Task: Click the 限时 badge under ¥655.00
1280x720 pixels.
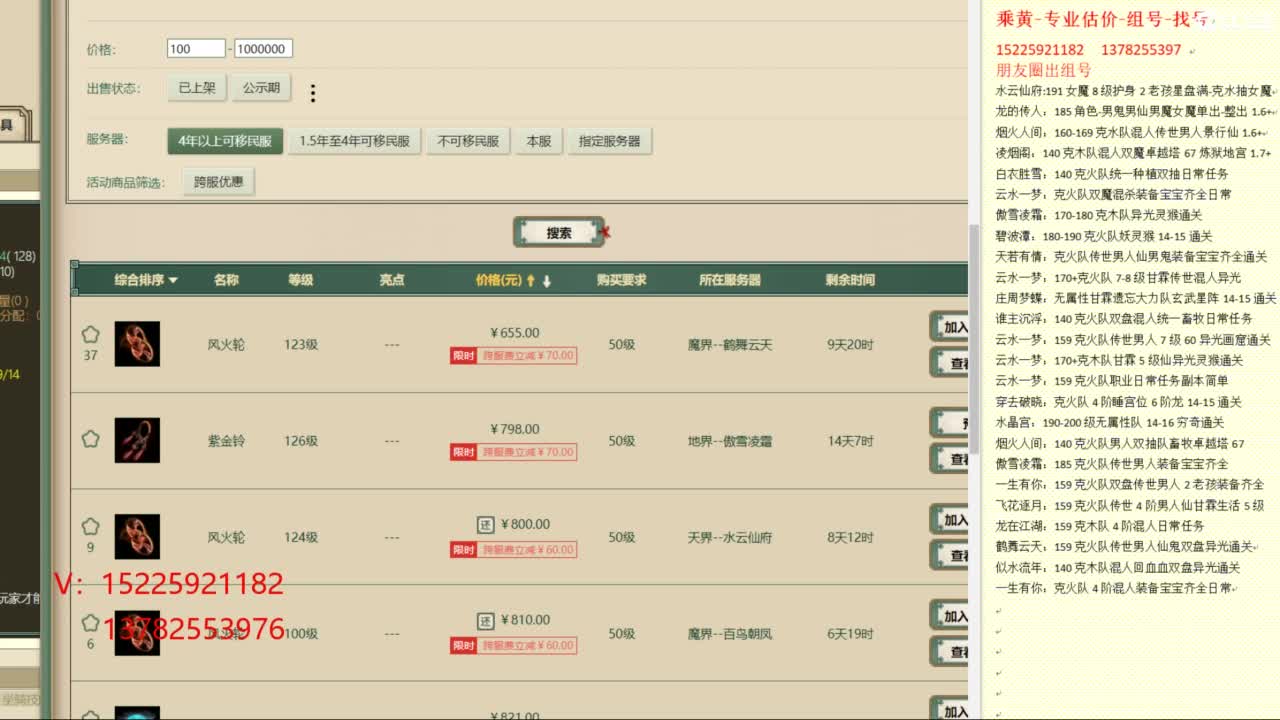Action: 463,355
